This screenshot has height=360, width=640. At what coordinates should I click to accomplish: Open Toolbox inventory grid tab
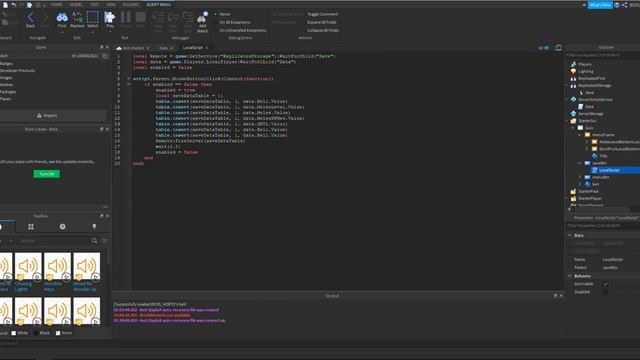pos(31,227)
